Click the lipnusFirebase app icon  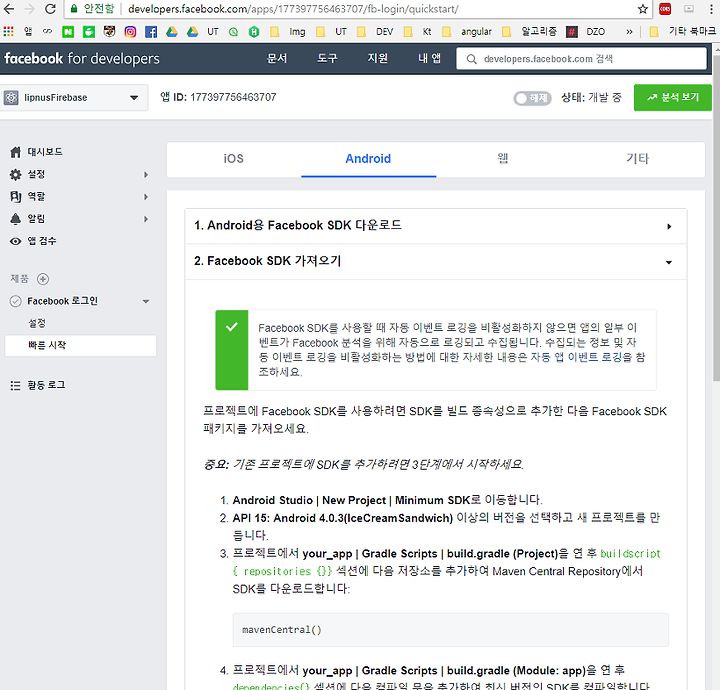[x=11, y=97]
